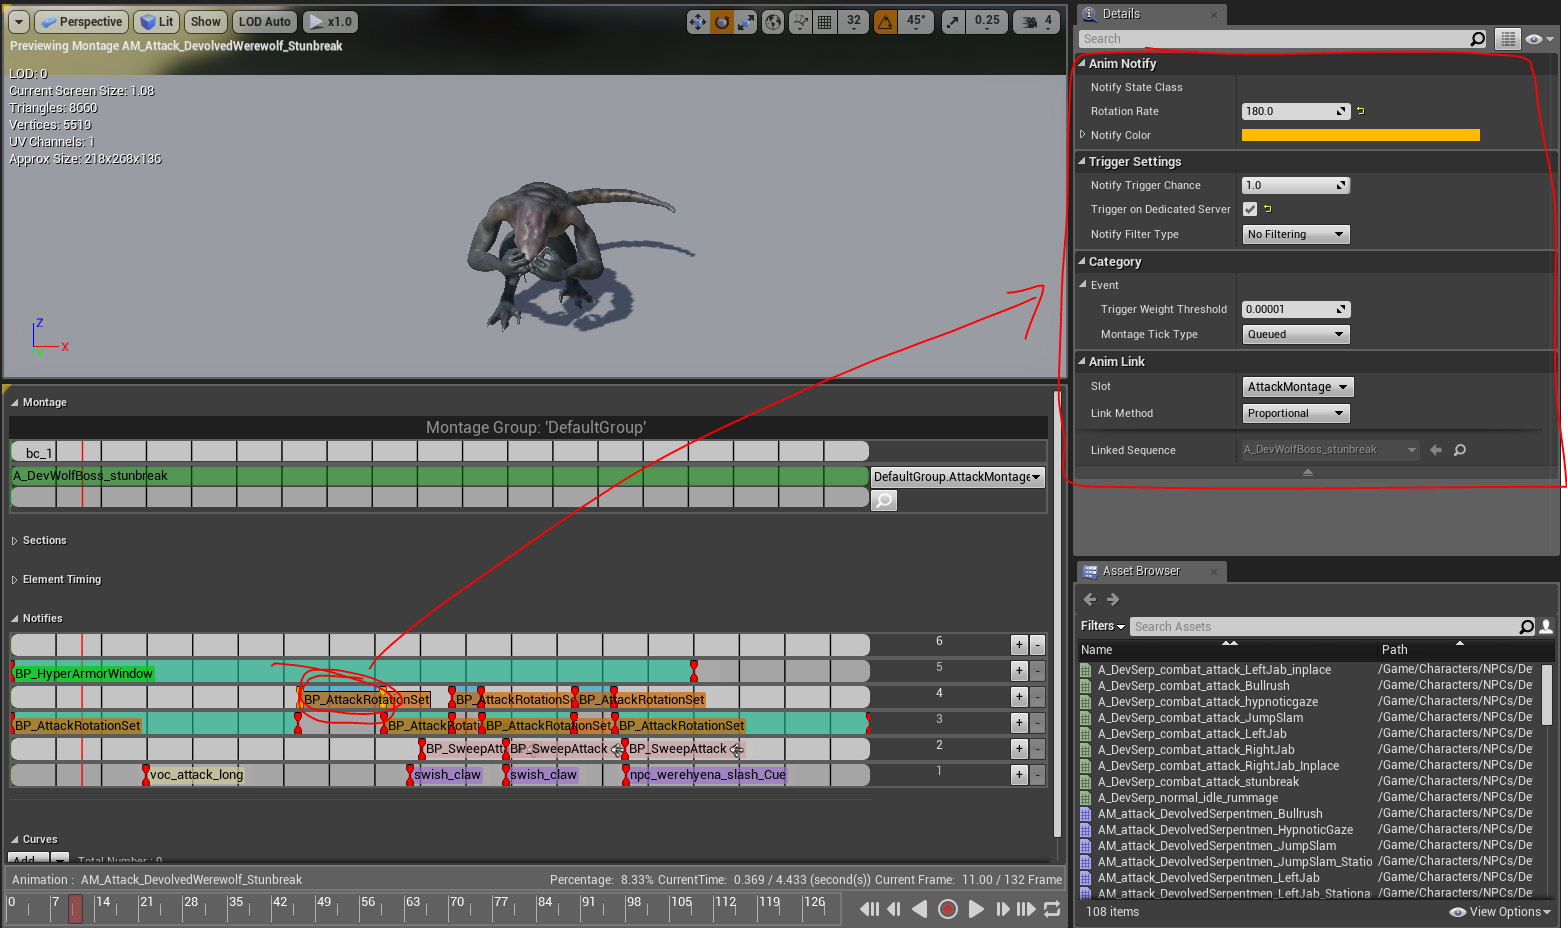Click the LOD Auto button
The height and width of the screenshot is (928, 1567).
coord(264,22)
